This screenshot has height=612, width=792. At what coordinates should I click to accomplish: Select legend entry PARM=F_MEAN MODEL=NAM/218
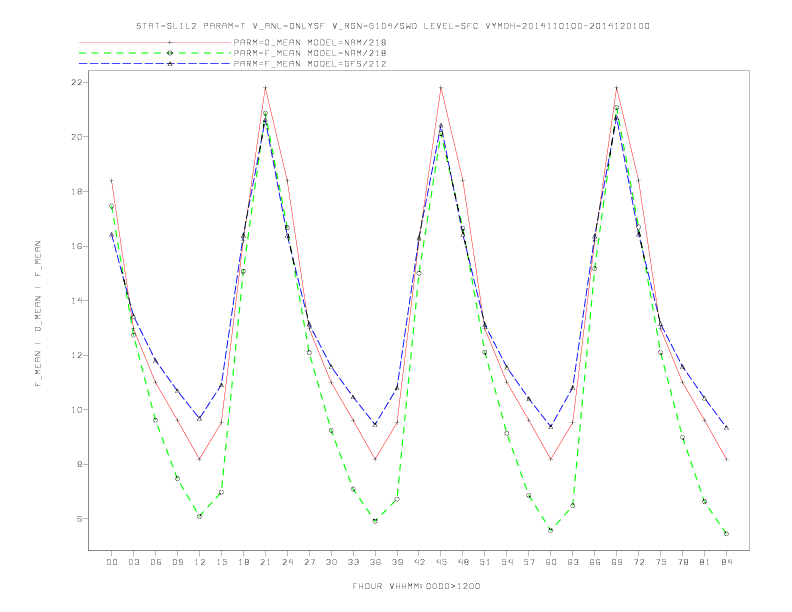tap(310, 53)
